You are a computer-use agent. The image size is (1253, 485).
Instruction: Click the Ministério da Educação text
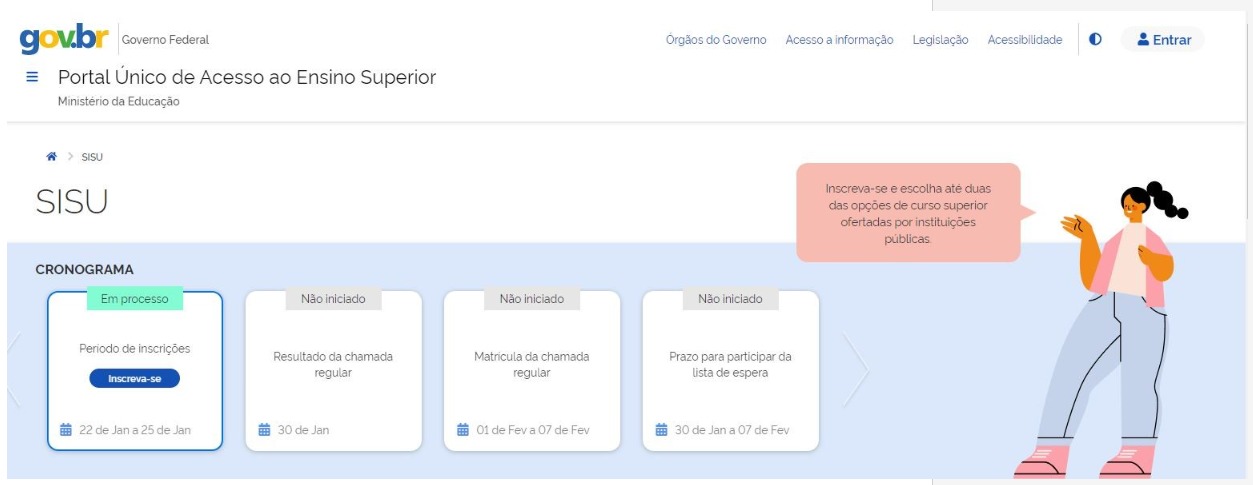click(x=119, y=101)
